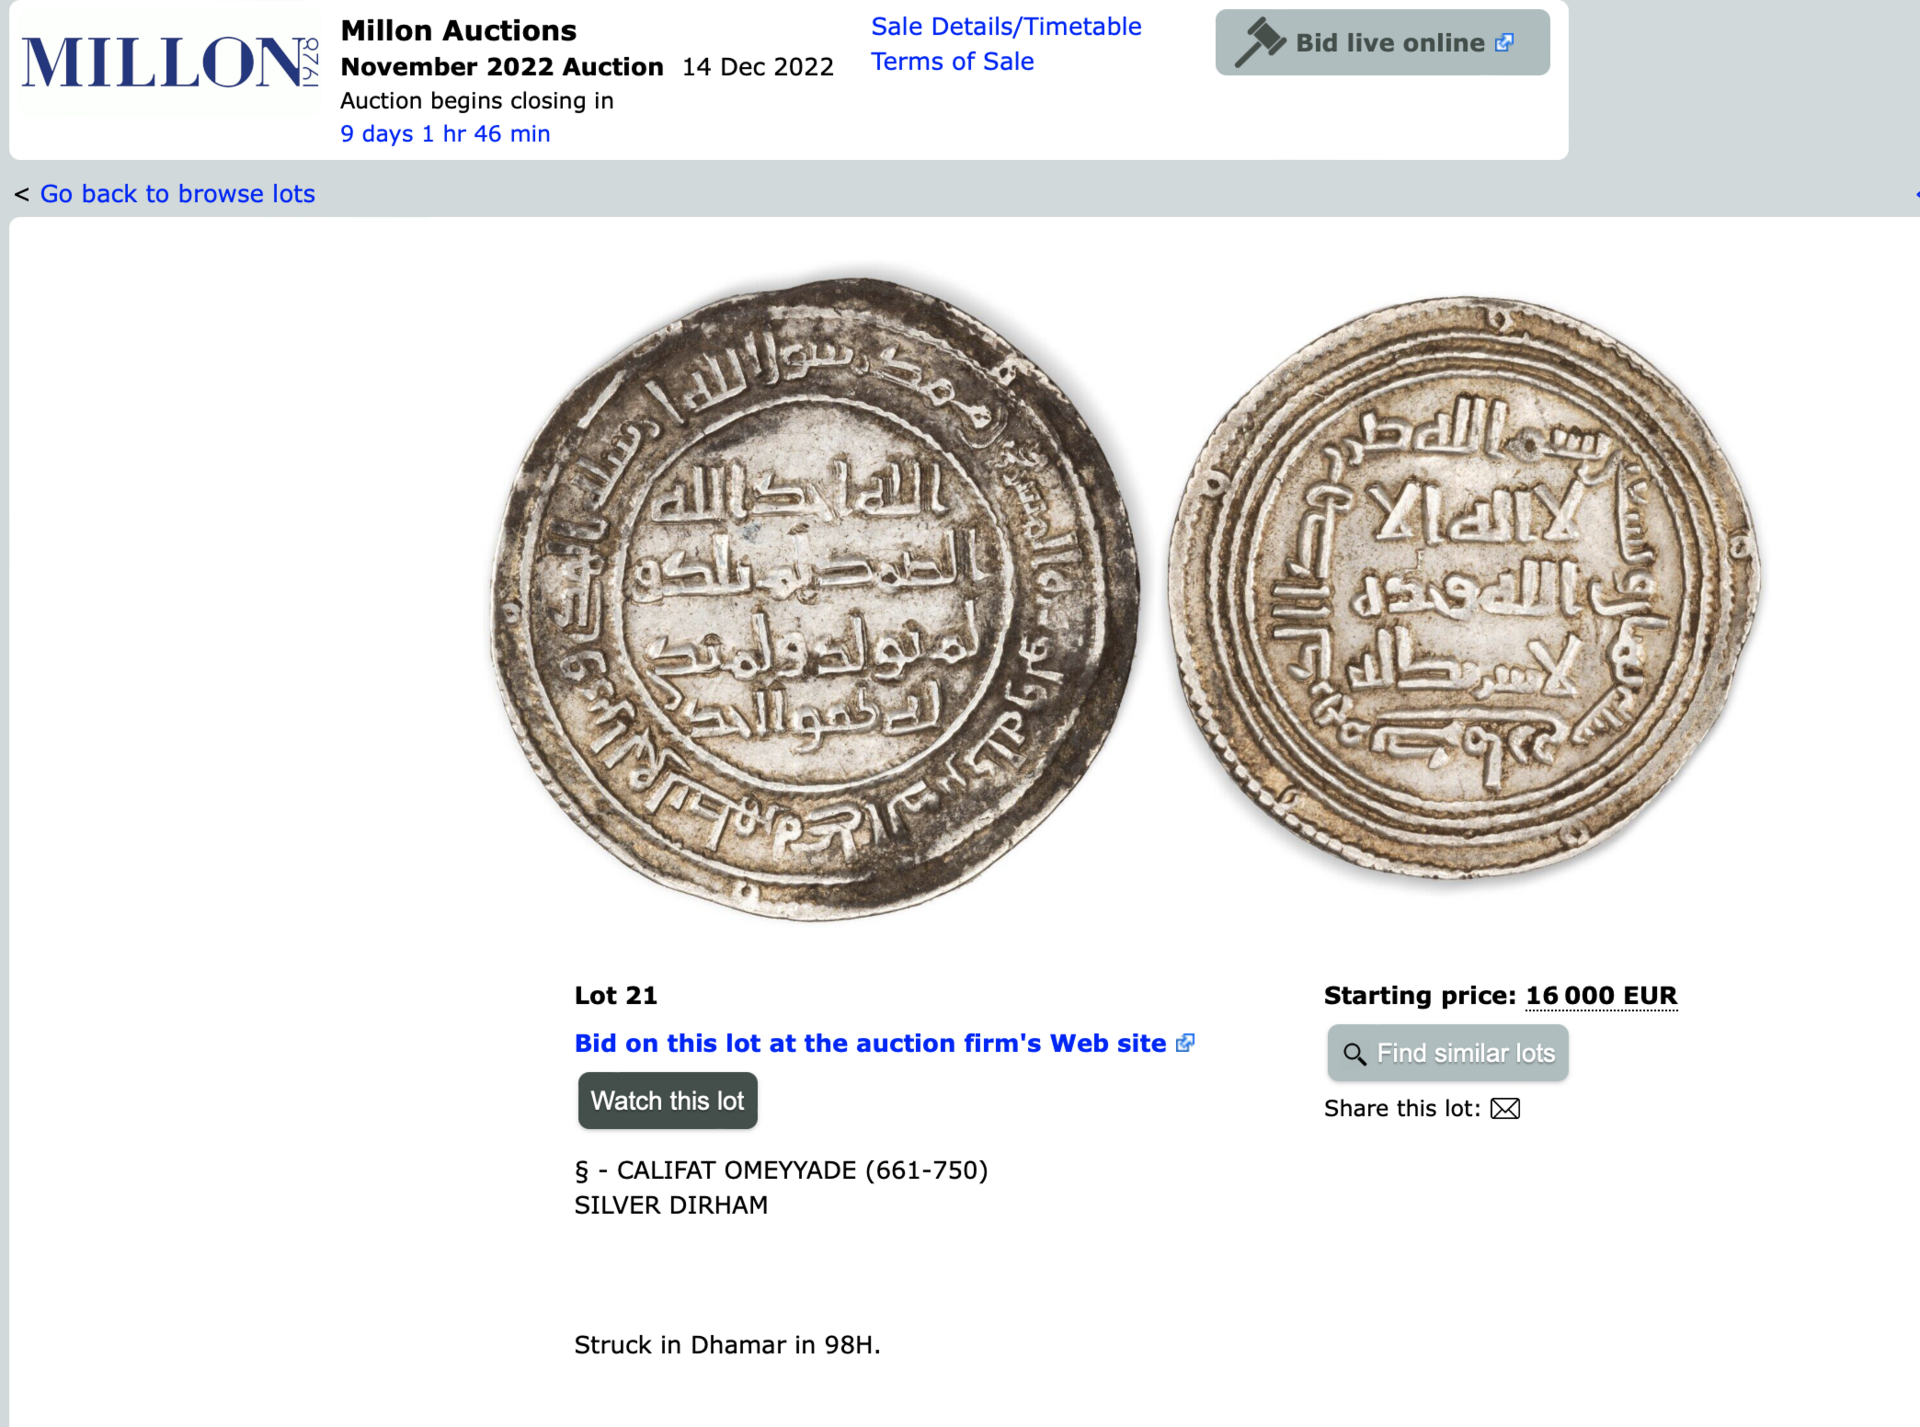Enlarge the right coin reverse image
This screenshot has width=1920, height=1427.
pos(1464,588)
